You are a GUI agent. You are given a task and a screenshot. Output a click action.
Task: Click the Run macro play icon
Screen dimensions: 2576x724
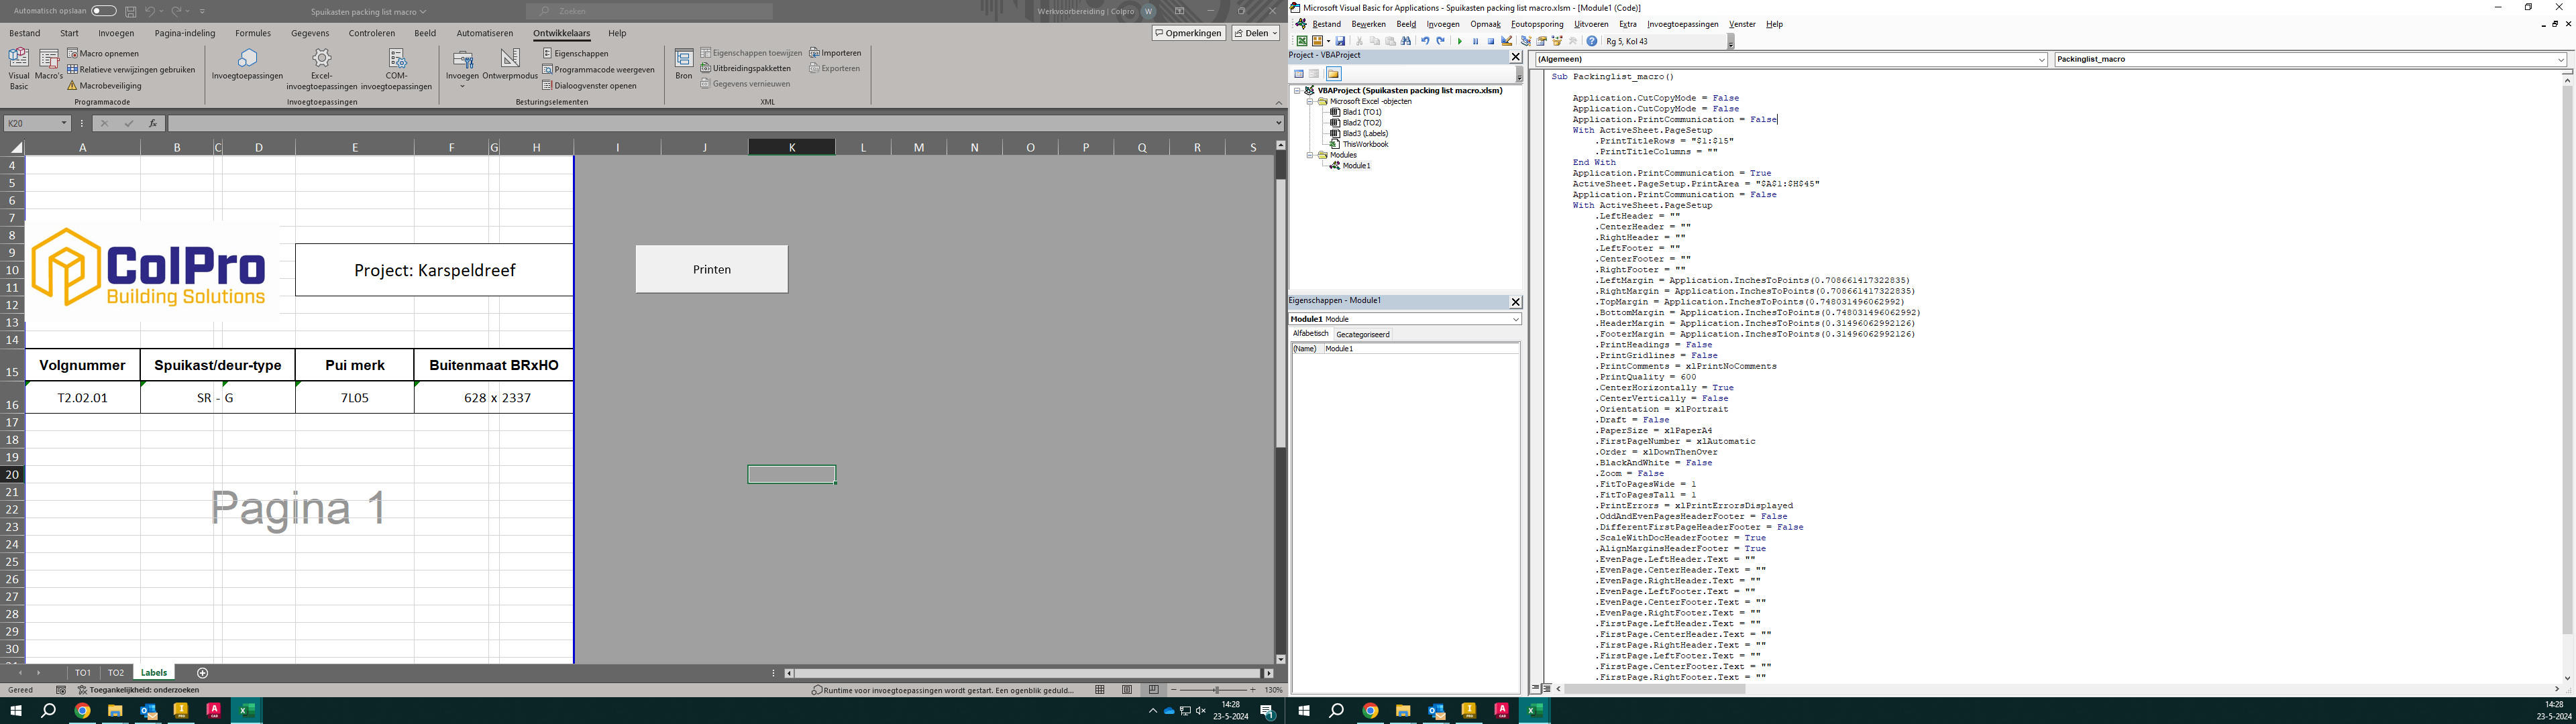(1459, 41)
